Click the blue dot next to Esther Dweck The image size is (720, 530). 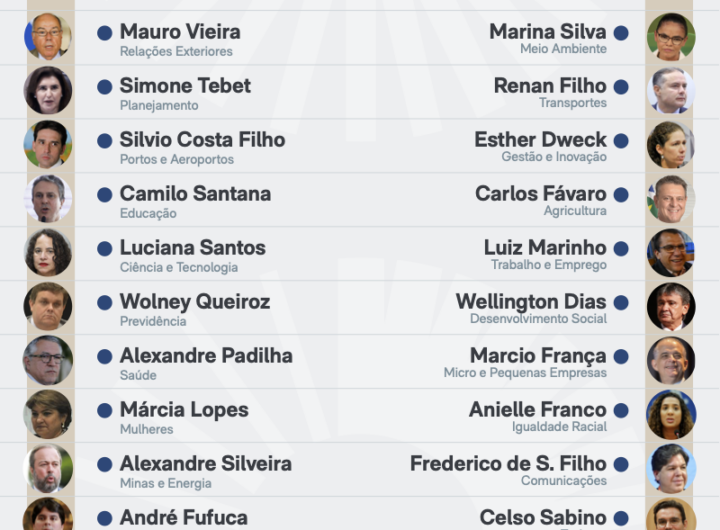621,141
